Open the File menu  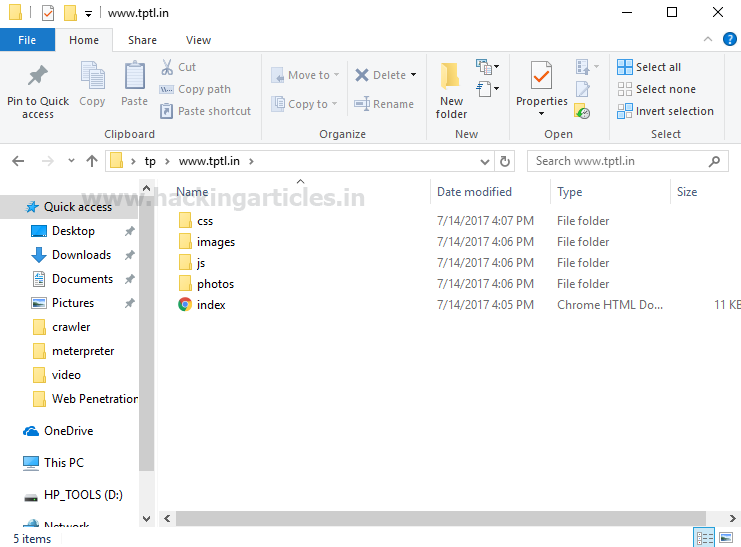coord(27,40)
